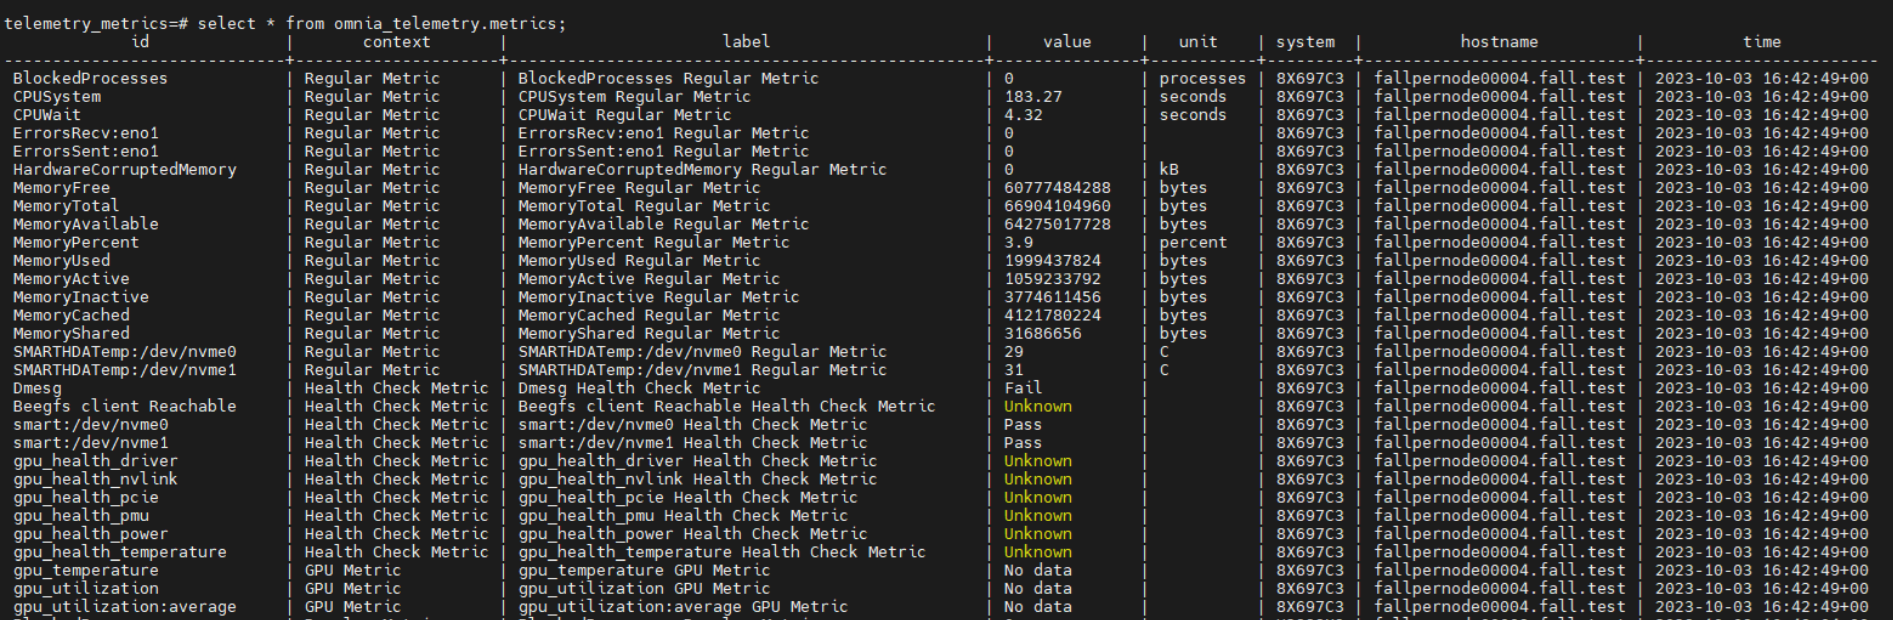Click the 'processes' unit for BlockedProcesses
The height and width of the screenshot is (620, 1893).
(x=1203, y=78)
